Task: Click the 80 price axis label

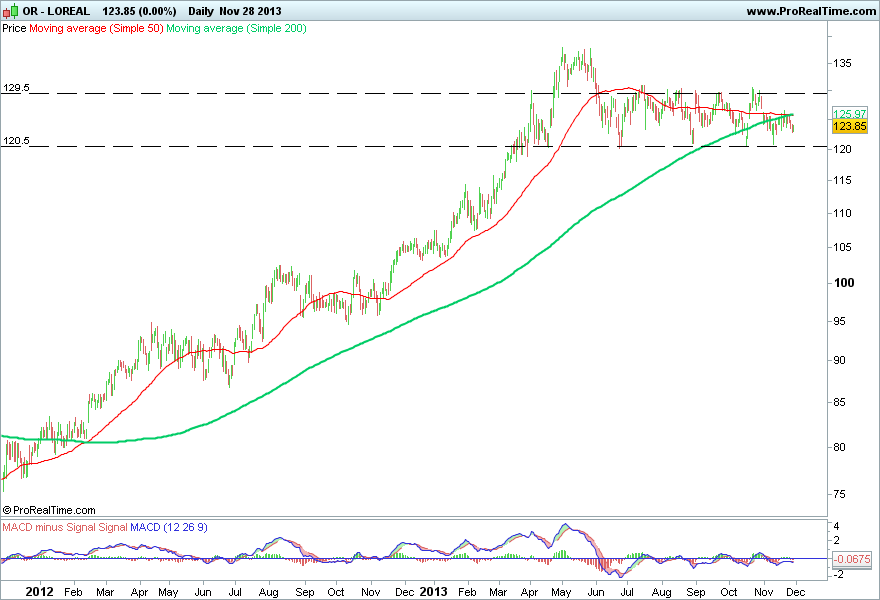Action: (839, 447)
